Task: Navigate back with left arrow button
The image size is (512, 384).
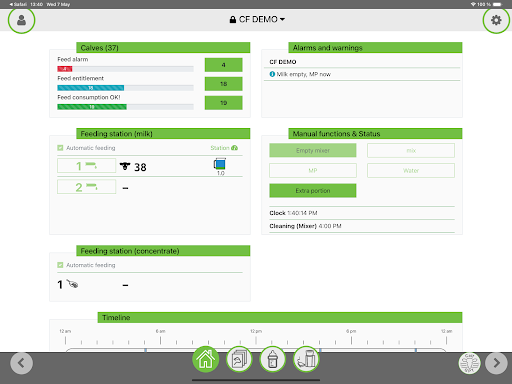Action: pyautogui.click(x=21, y=363)
